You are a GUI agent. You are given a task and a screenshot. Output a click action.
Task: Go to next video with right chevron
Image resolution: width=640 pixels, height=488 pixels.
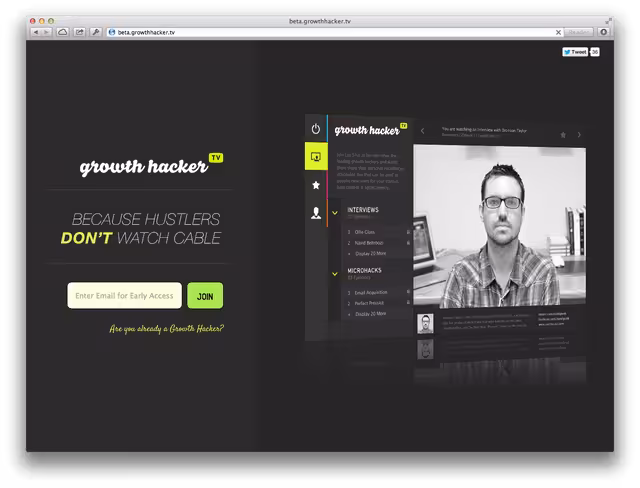pyautogui.click(x=579, y=135)
